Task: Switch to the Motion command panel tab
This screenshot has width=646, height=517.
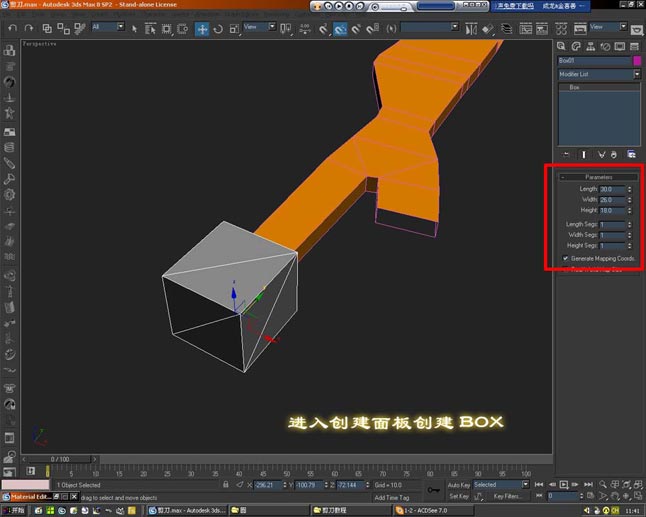Action: (605, 46)
